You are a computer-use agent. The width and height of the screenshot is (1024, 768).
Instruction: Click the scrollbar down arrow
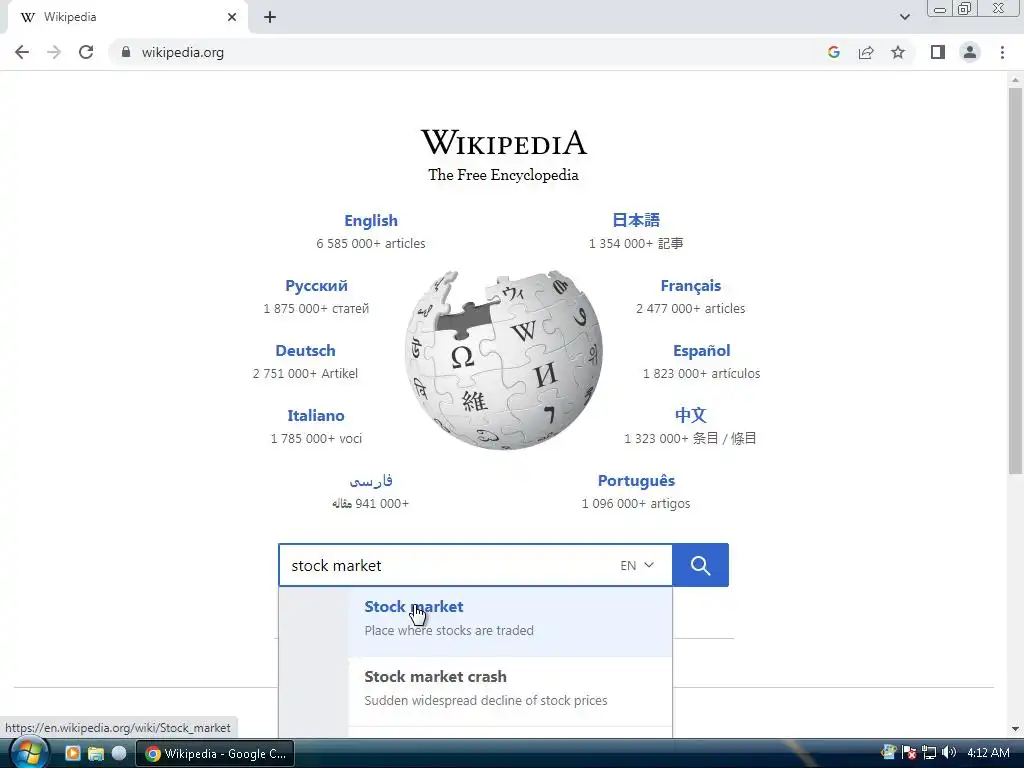click(1015, 729)
